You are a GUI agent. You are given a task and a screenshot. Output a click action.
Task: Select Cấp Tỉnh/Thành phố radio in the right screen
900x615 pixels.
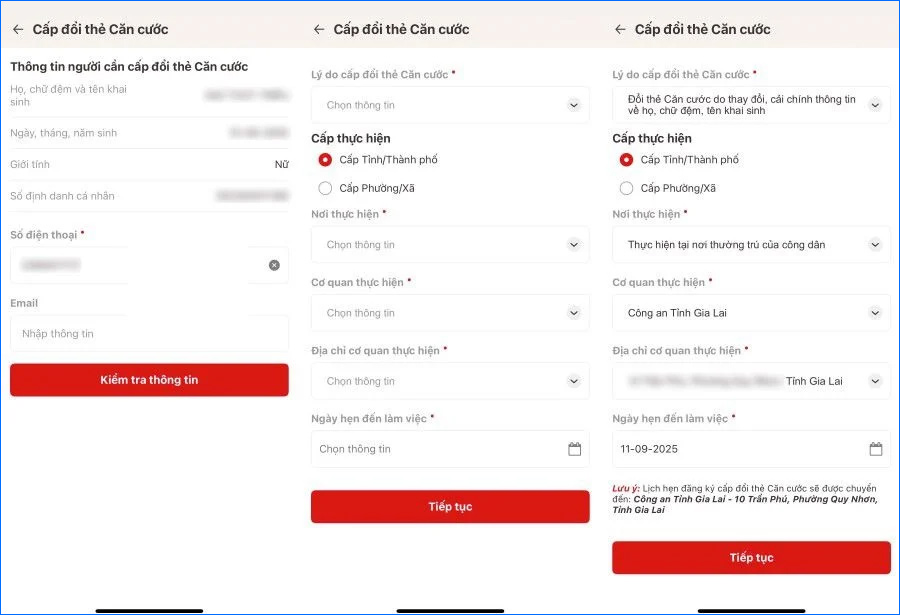(626, 160)
